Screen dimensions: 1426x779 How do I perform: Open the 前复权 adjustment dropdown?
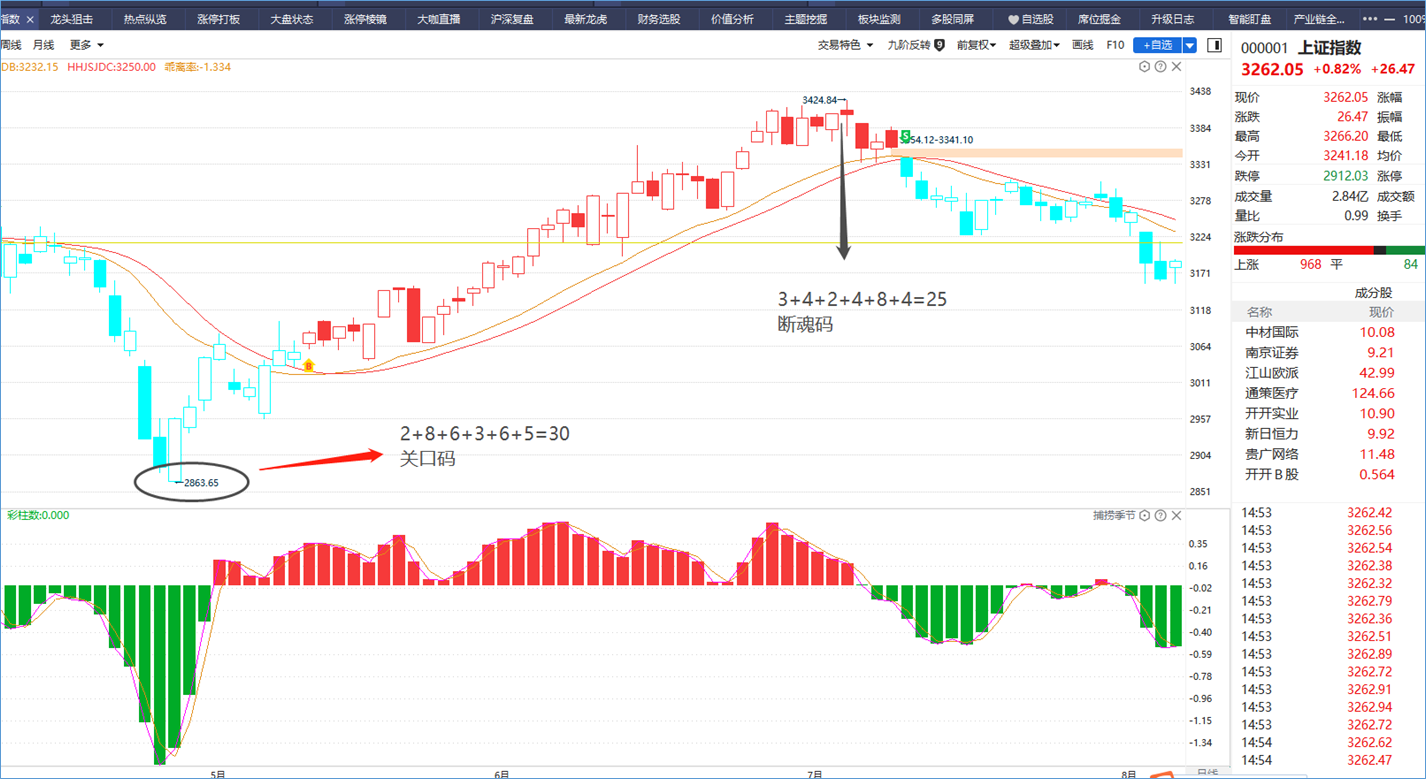click(976, 45)
